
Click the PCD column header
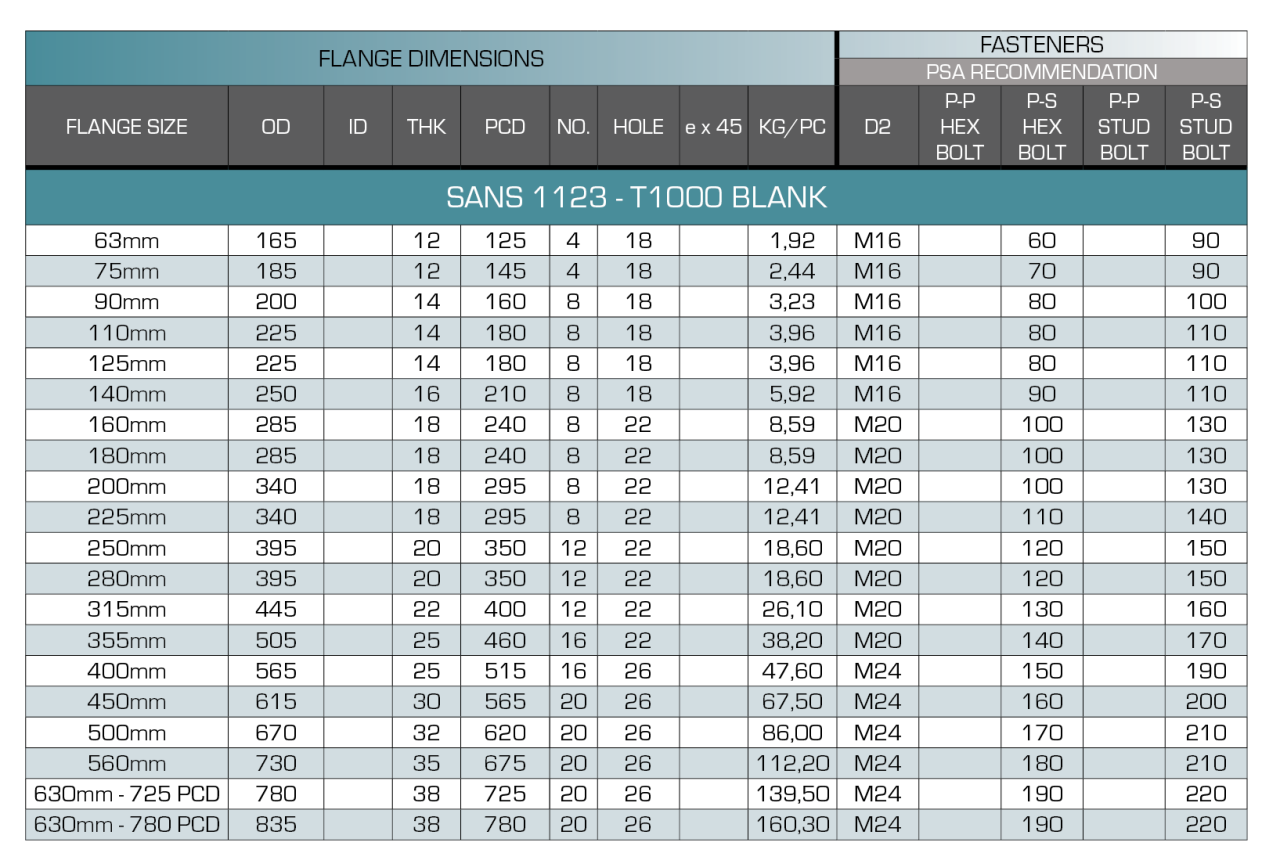[505, 127]
